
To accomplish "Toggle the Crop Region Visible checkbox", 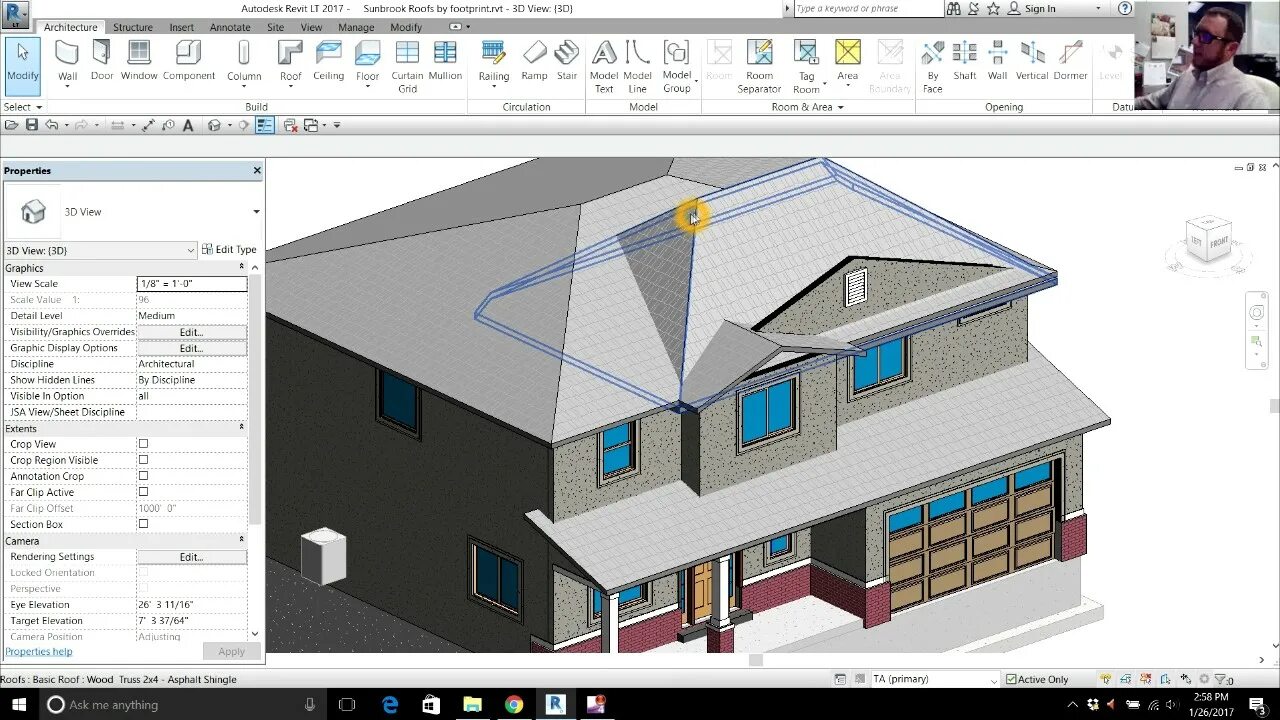I will click(x=143, y=460).
